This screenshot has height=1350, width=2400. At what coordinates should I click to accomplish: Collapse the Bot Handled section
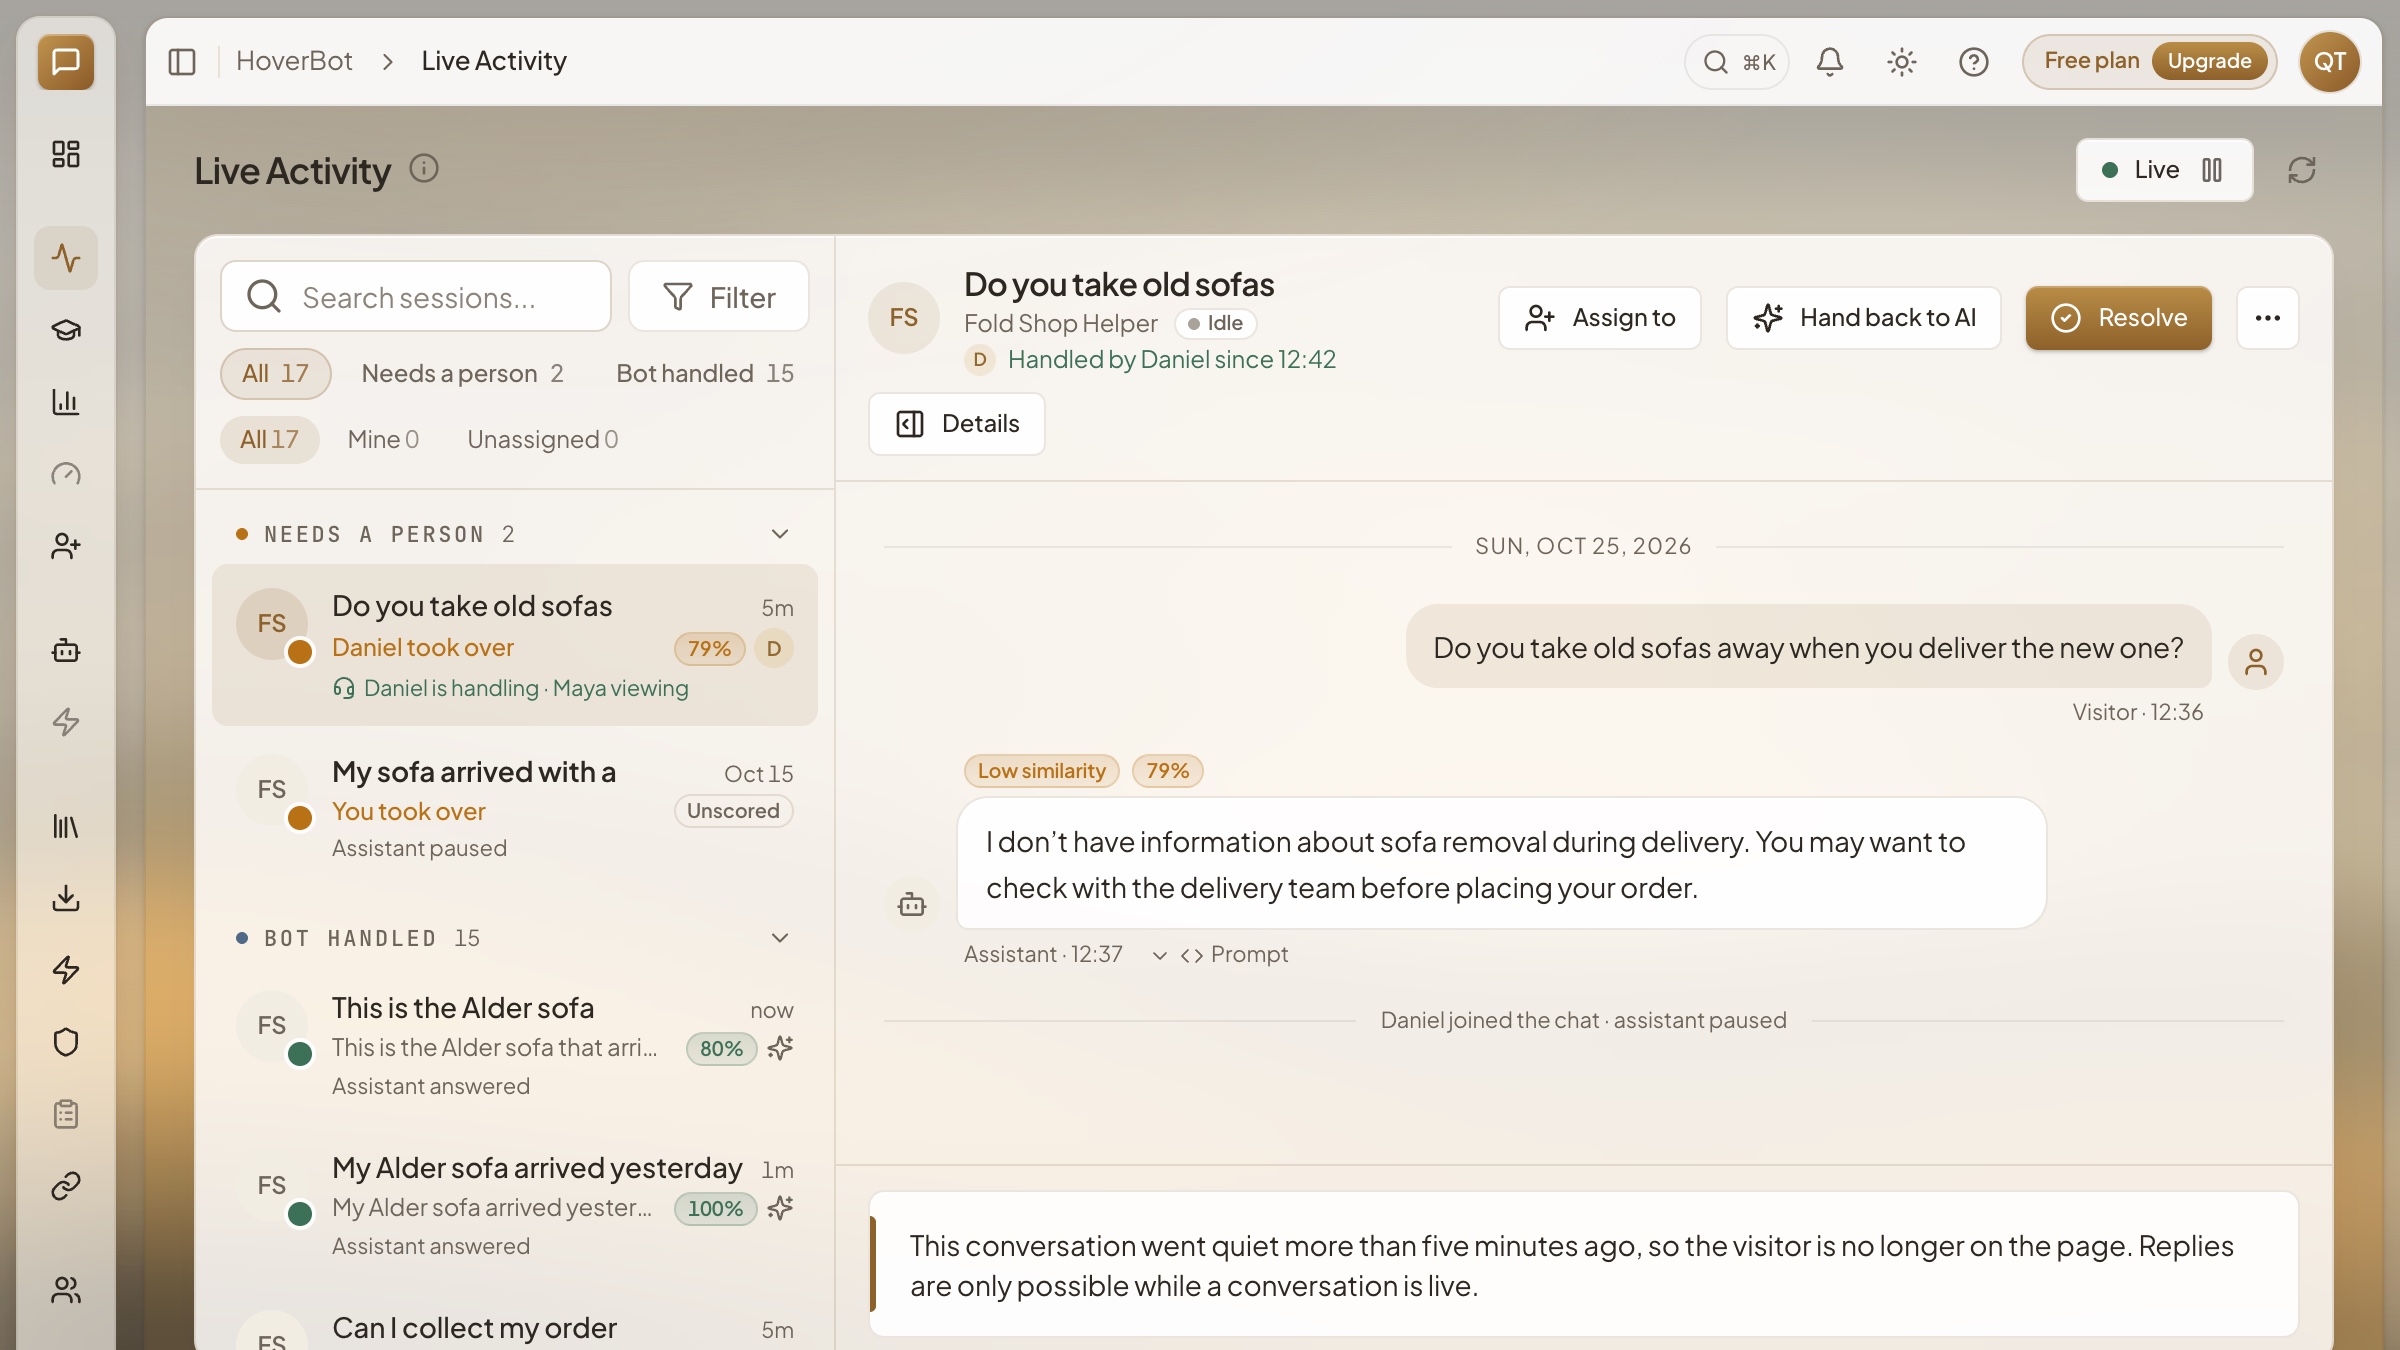[x=780, y=938]
